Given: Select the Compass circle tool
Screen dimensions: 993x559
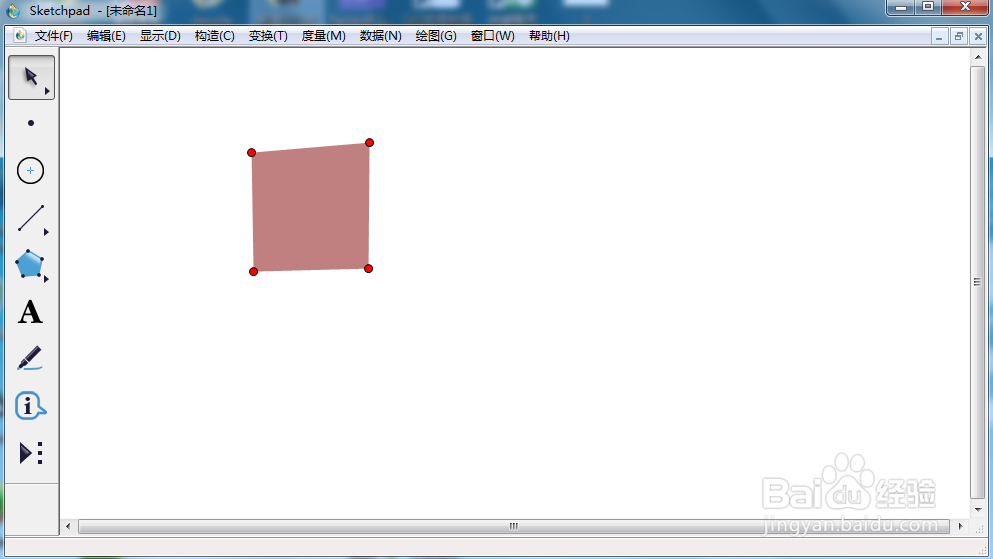Looking at the screenshot, I should [x=30, y=171].
